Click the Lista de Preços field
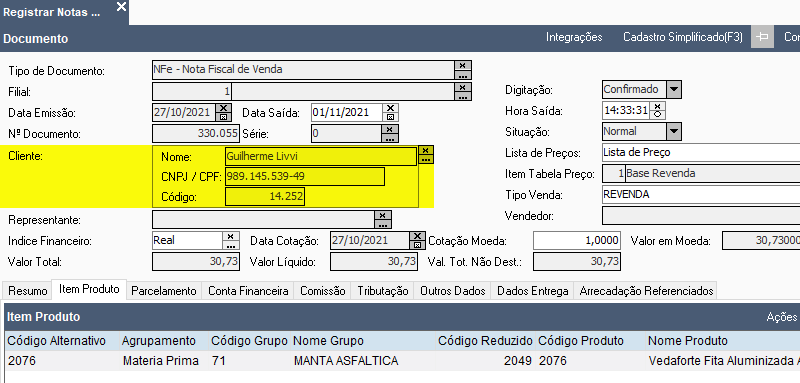 point(701,152)
